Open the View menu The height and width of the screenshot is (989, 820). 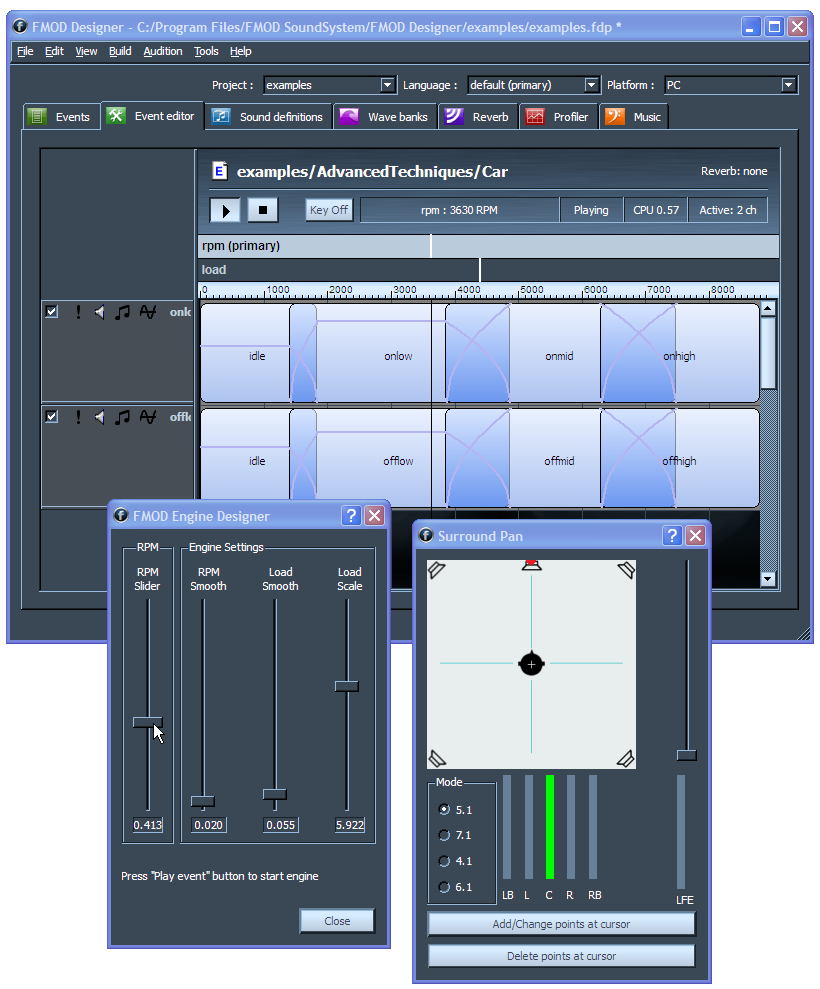86,51
